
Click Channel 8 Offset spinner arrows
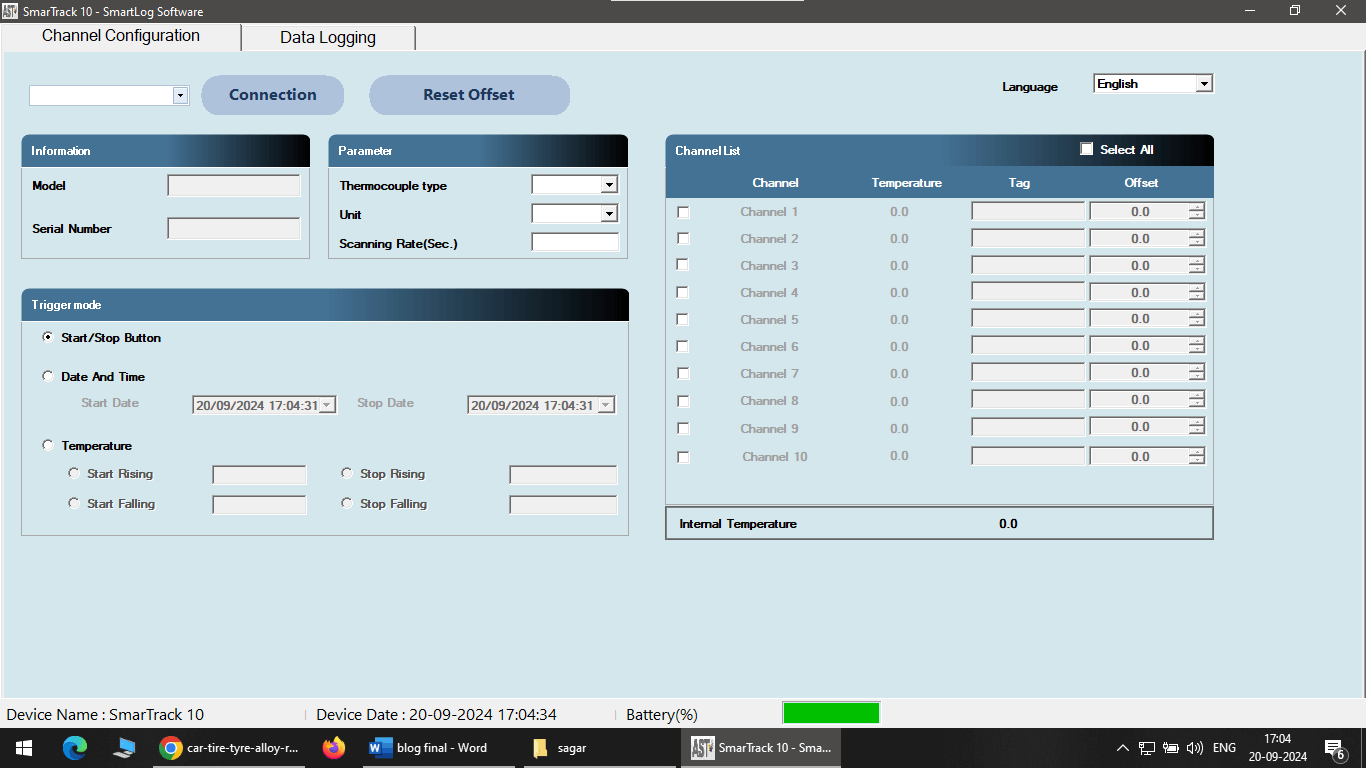pos(1197,400)
